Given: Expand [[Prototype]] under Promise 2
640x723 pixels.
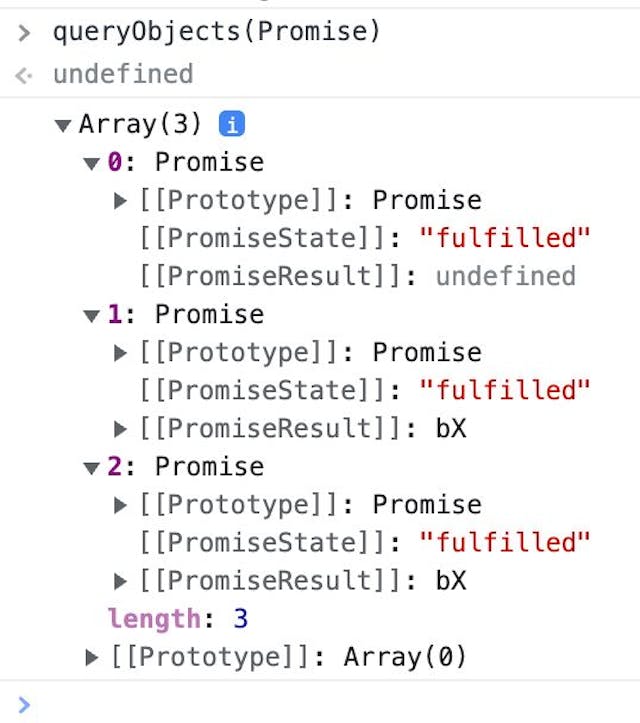Looking at the screenshot, I should pyautogui.click(x=121, y=505).
